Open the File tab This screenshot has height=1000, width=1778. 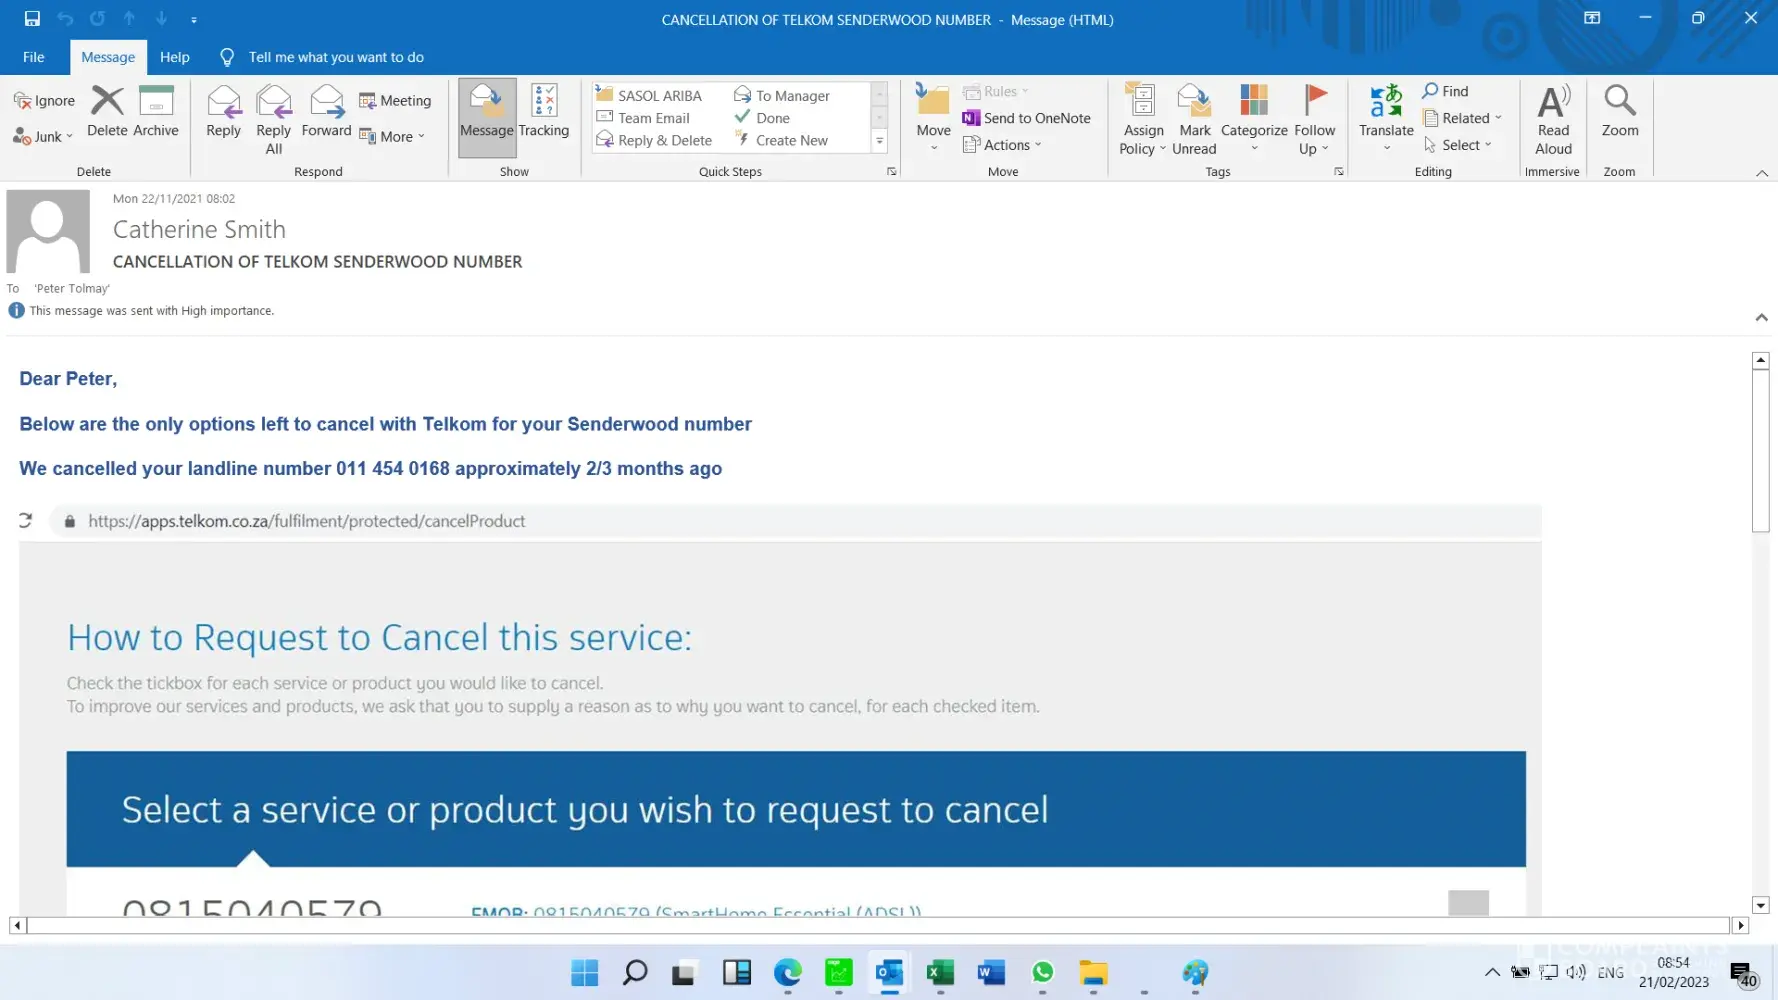(x=33, y=57)
